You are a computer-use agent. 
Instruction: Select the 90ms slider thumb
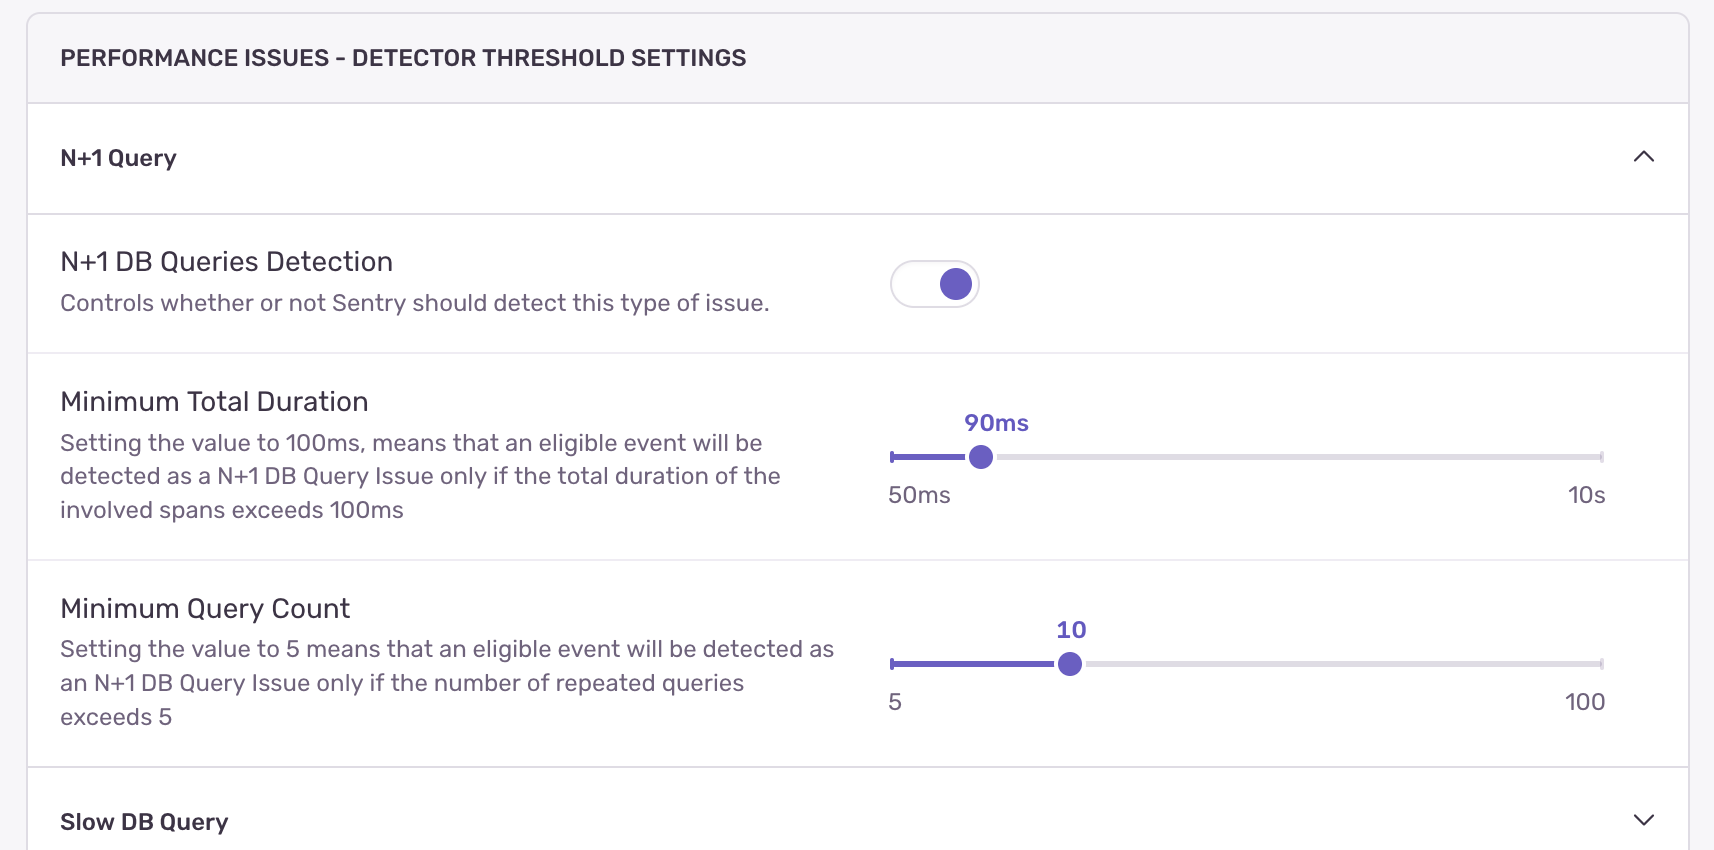point(982,456)
